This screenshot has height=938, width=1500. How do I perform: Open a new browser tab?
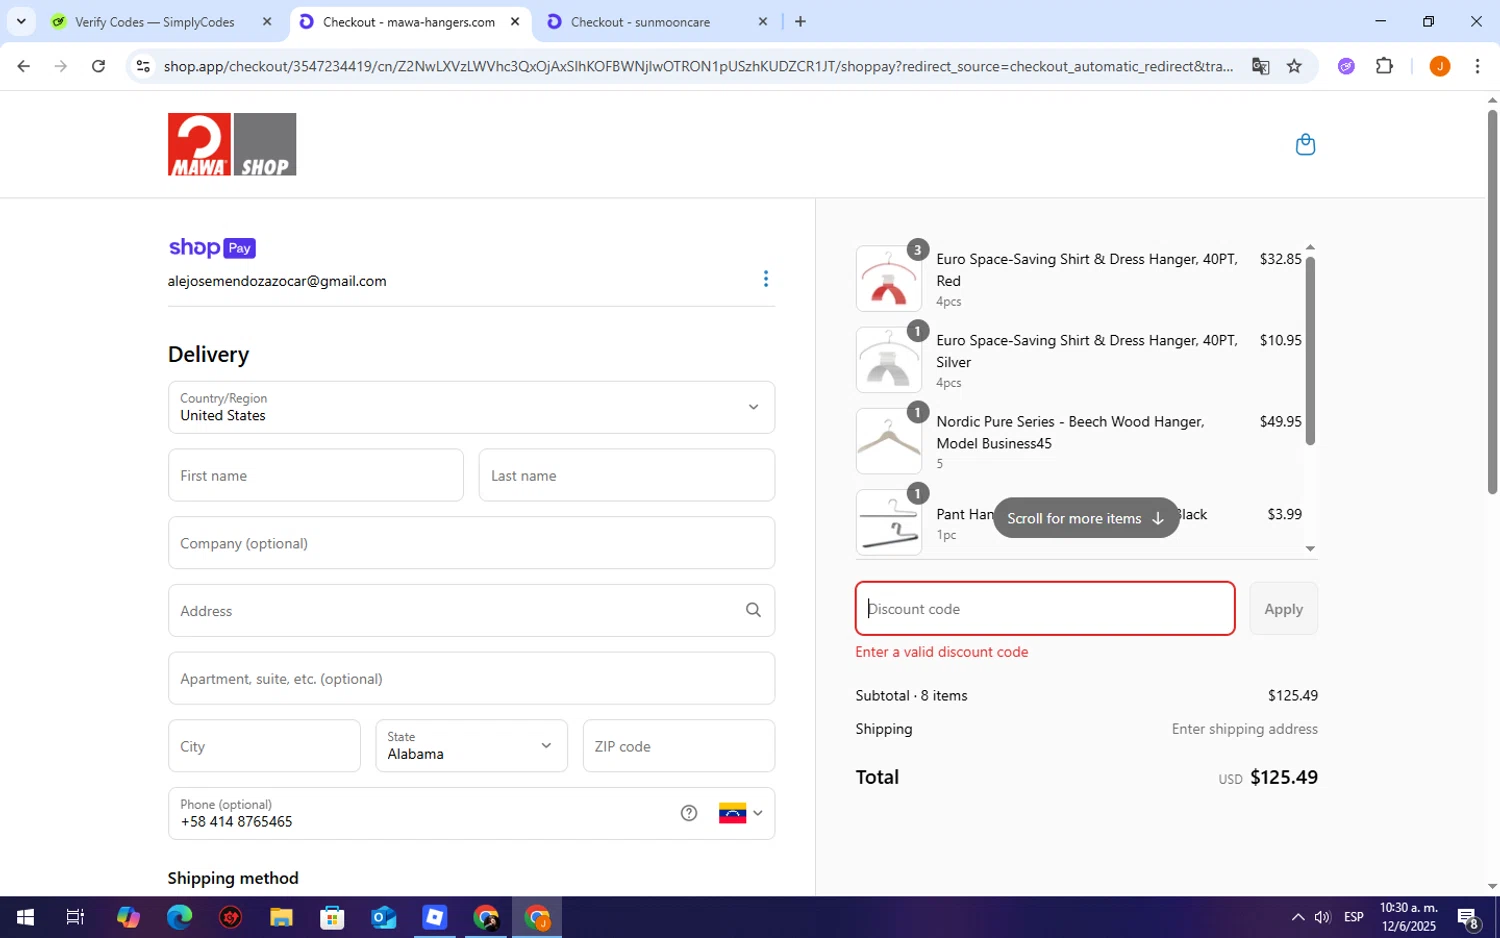[800, 21]
